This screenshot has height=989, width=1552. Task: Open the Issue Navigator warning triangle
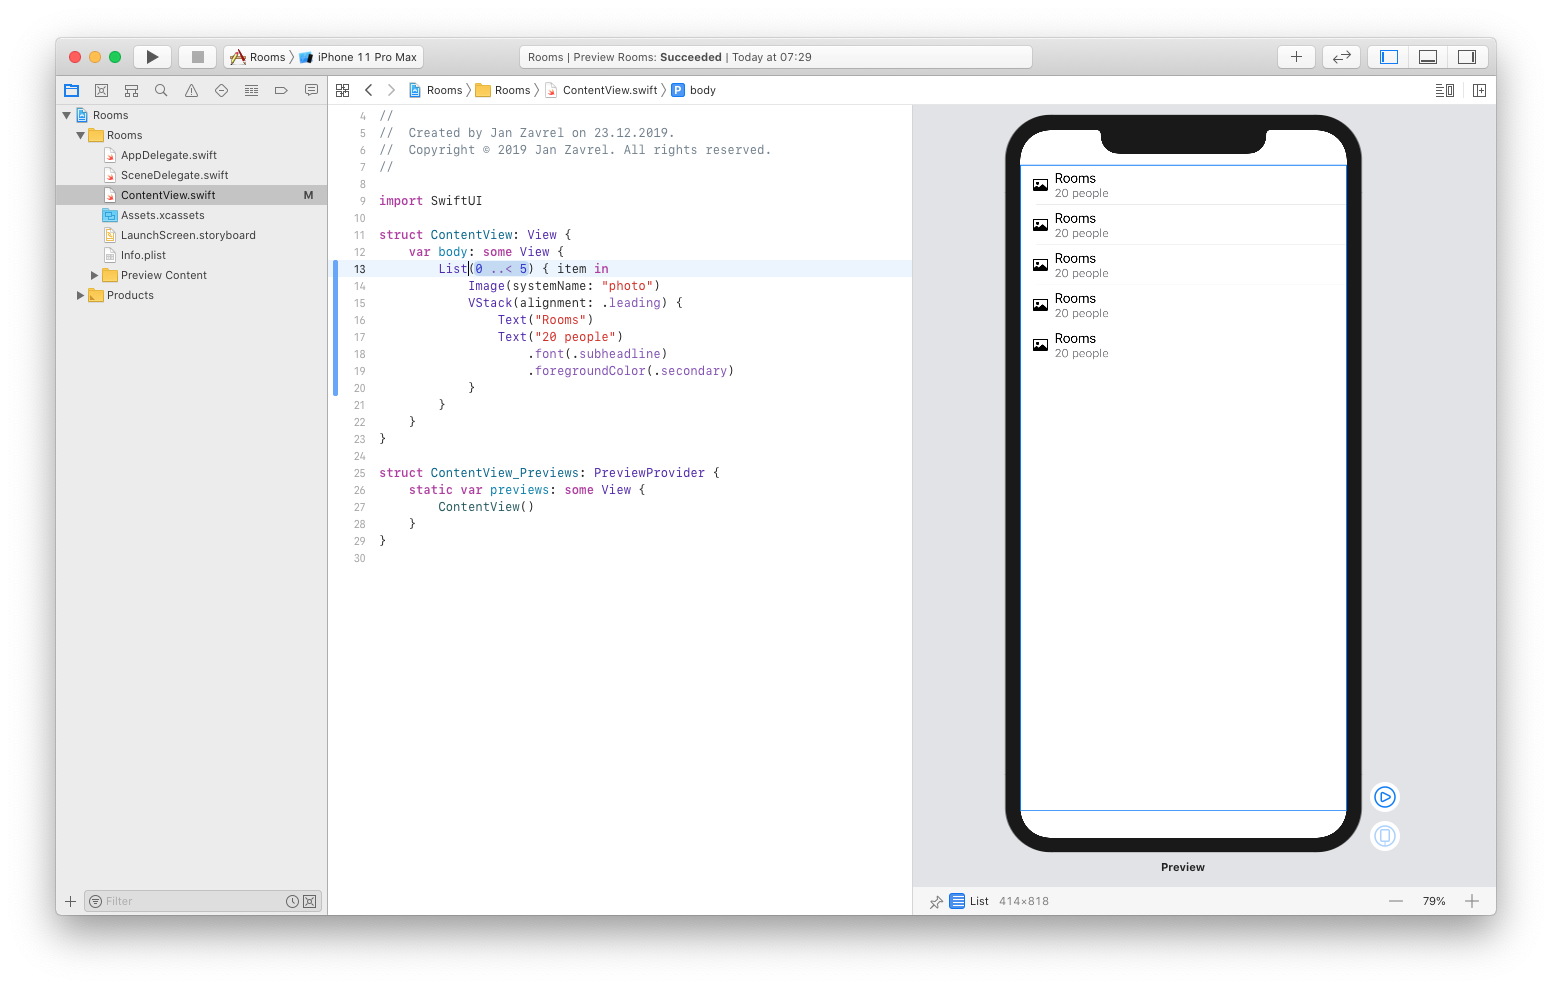[x=191, y=90]
